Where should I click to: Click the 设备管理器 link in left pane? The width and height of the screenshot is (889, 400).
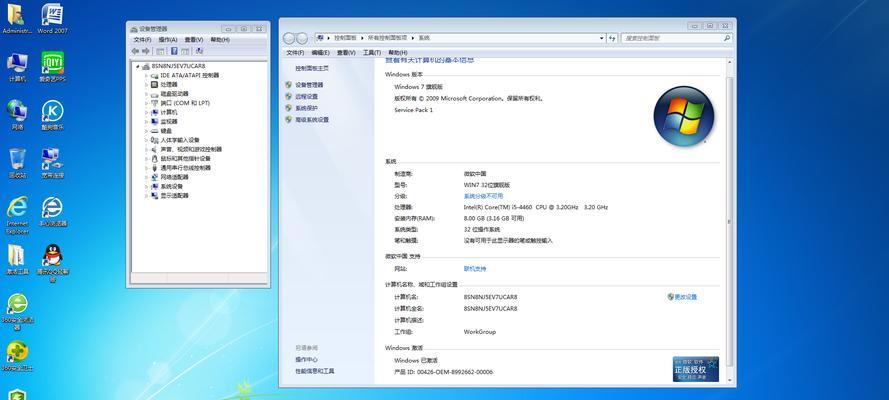click(x=309, y=84)
